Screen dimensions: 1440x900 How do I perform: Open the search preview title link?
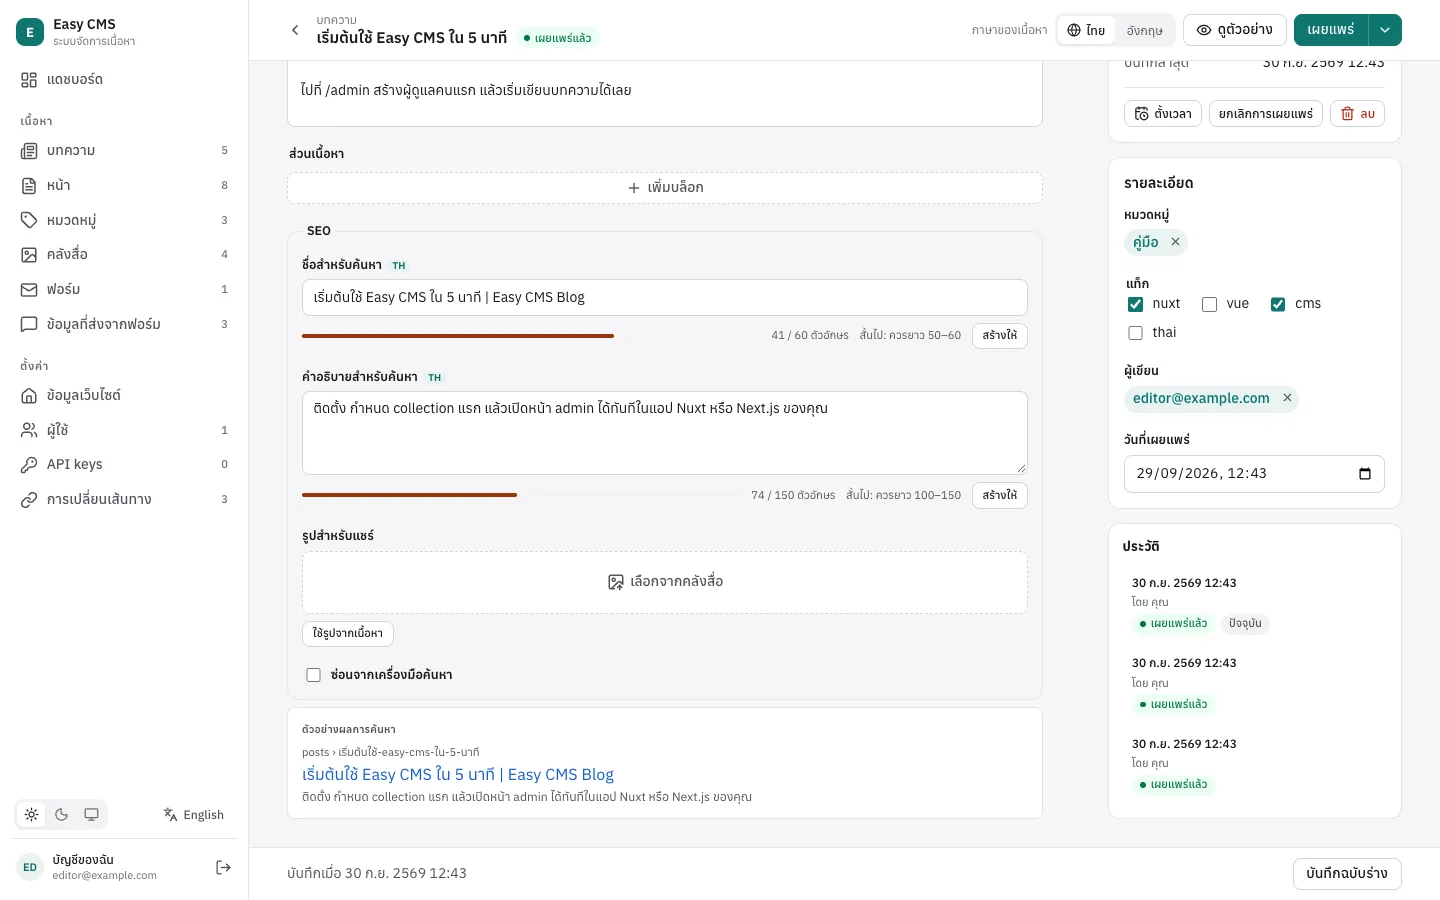point(458,775)
